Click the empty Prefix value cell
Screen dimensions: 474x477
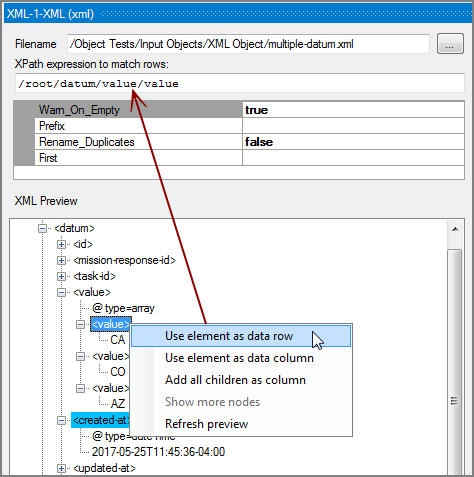[x=353, y=126]
